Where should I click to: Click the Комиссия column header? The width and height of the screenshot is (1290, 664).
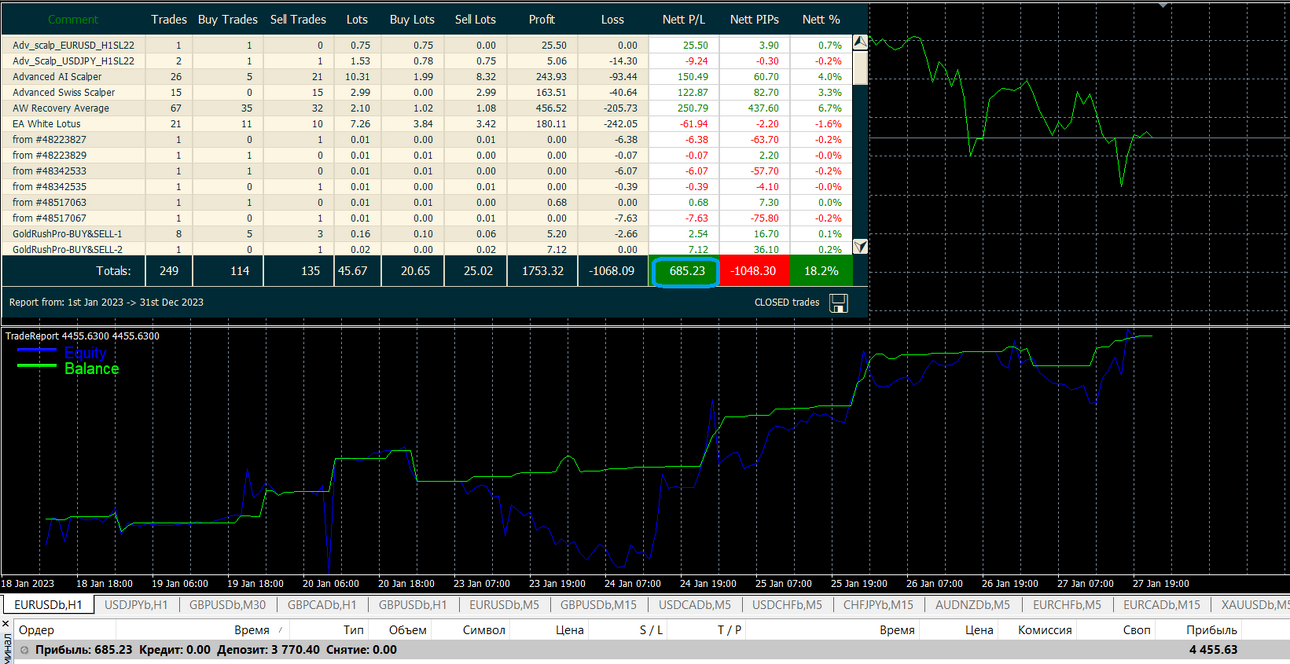point(1045,630)
